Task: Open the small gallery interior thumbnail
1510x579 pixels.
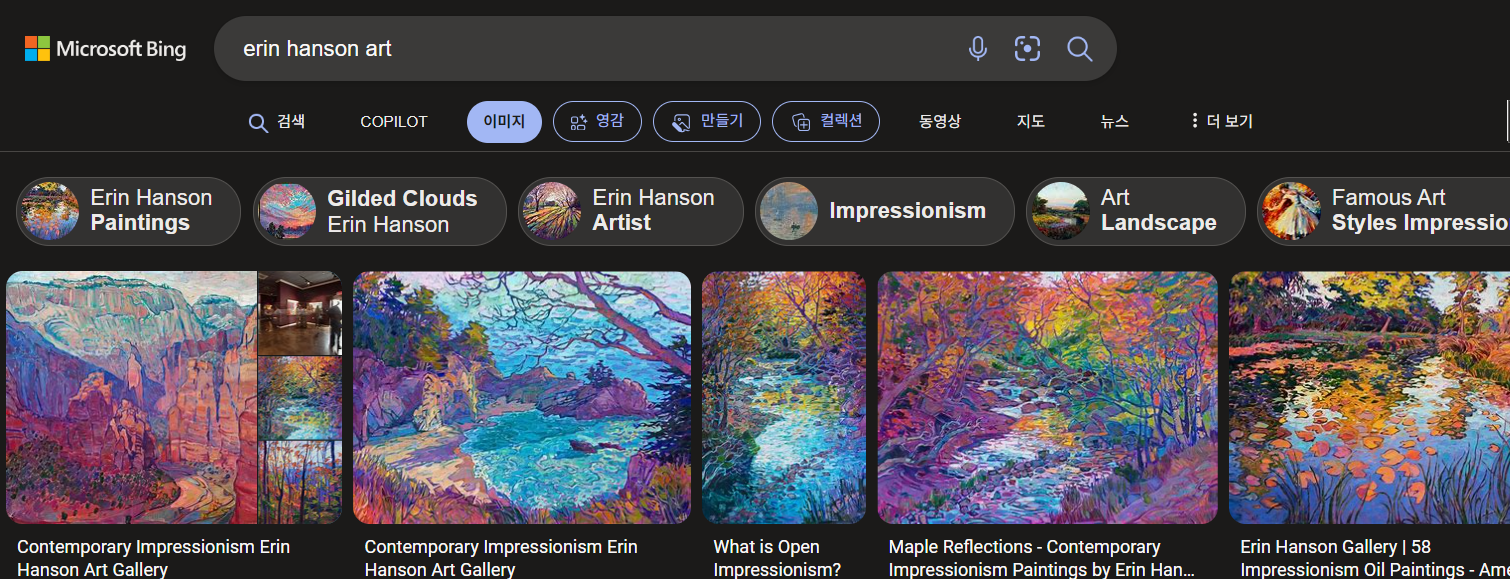Action: click(x=300, y=313)
